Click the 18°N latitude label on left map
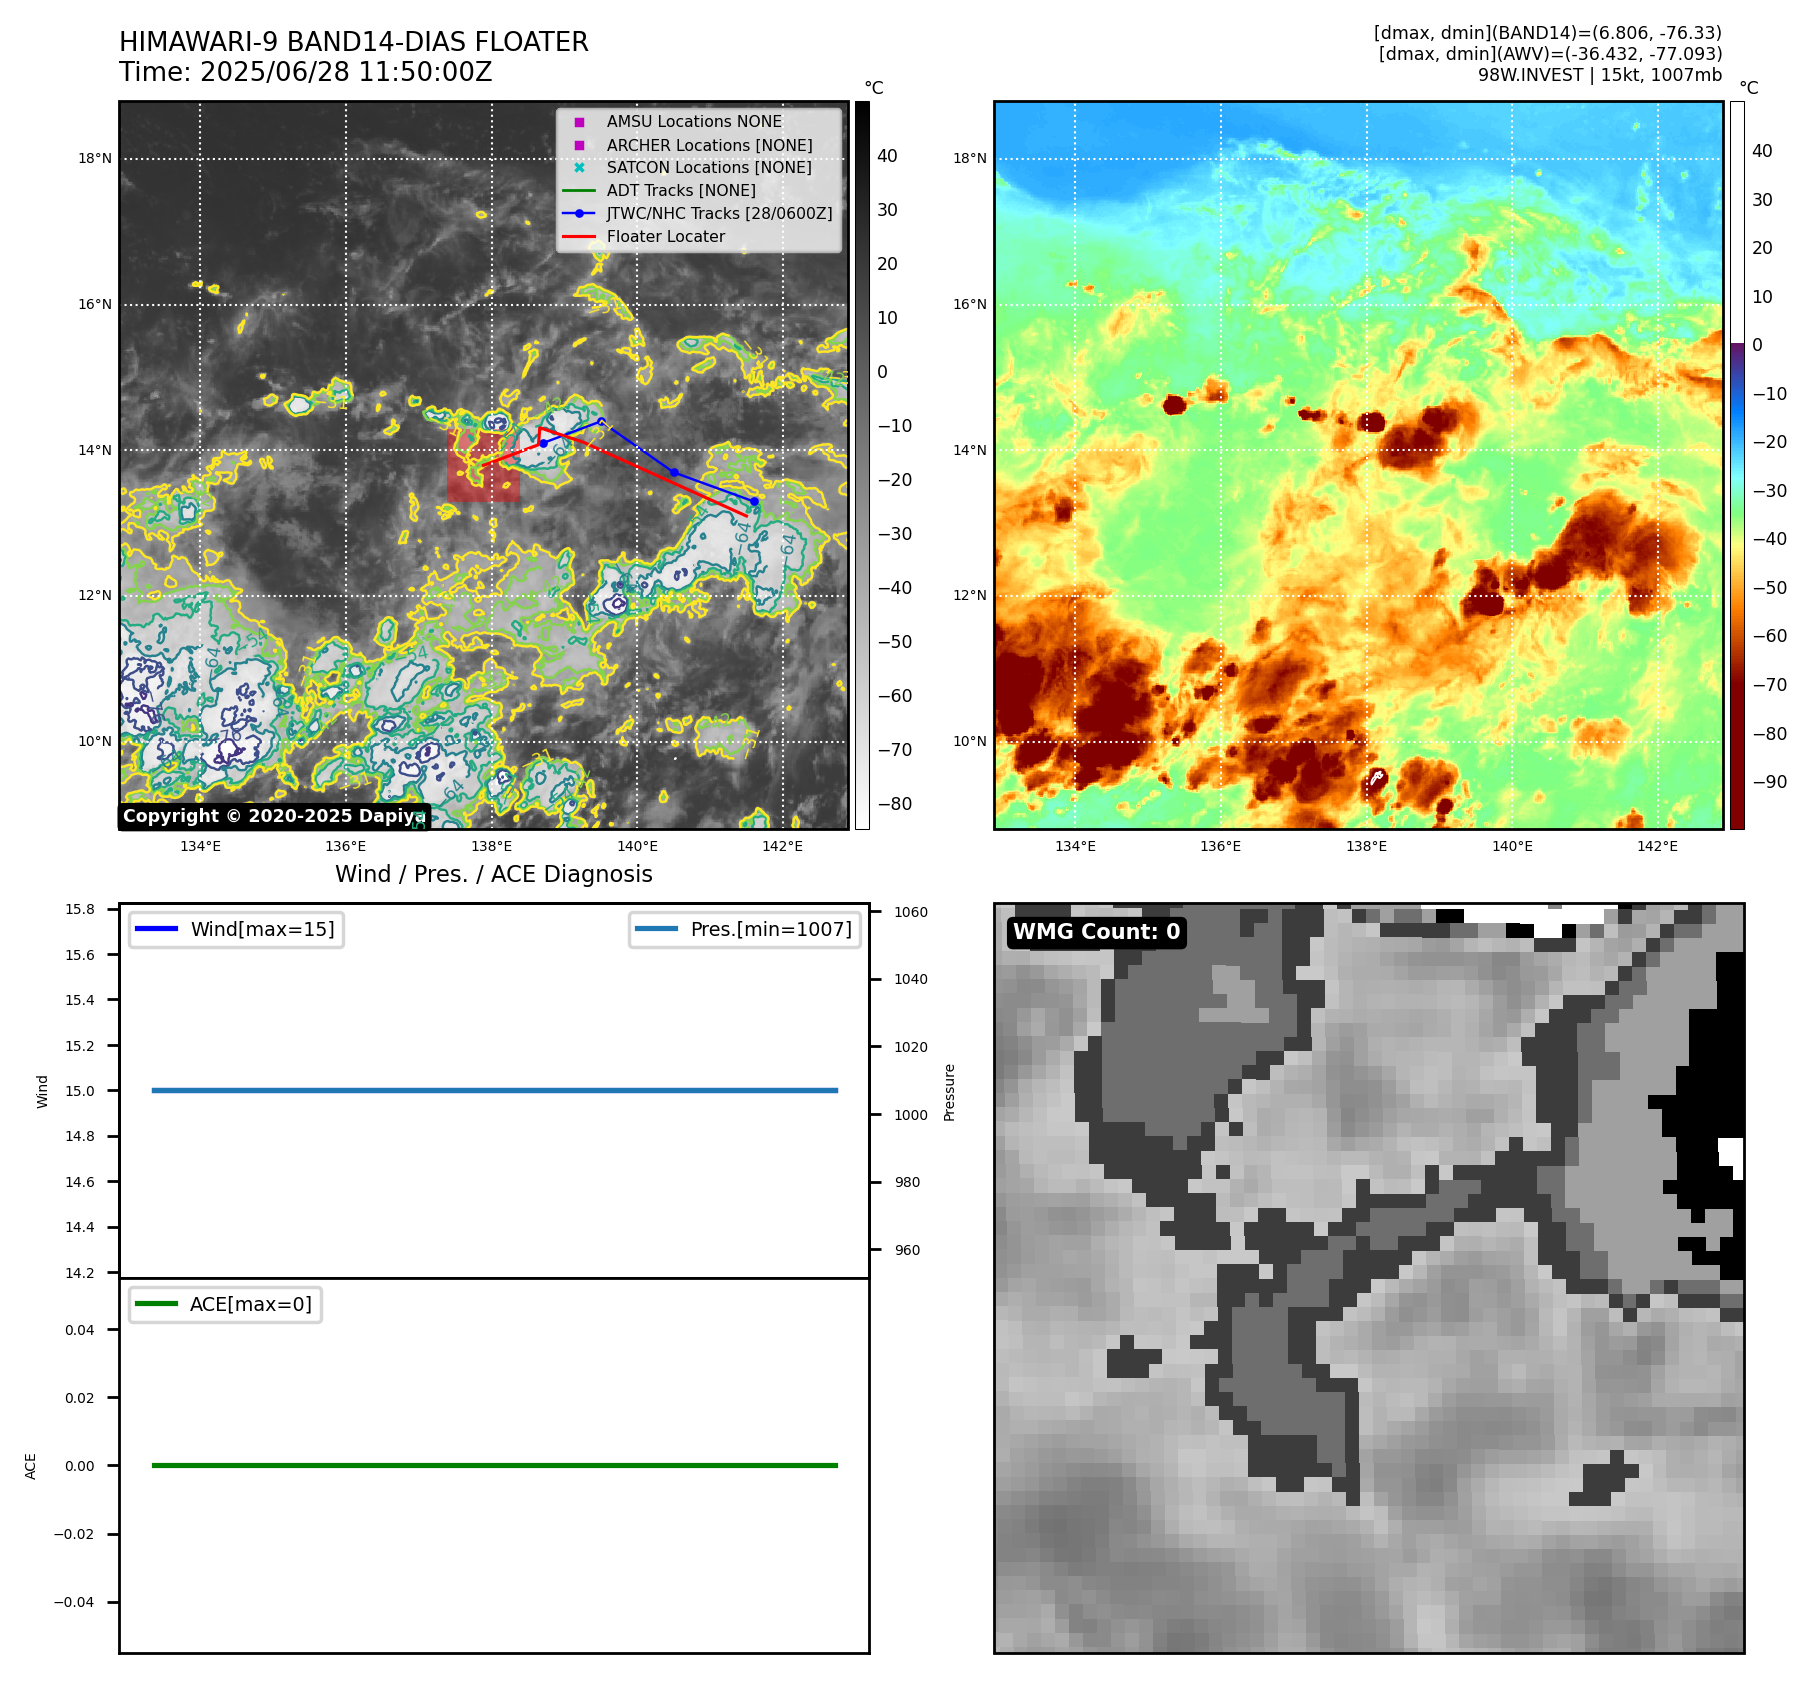 tap(95, 158)
